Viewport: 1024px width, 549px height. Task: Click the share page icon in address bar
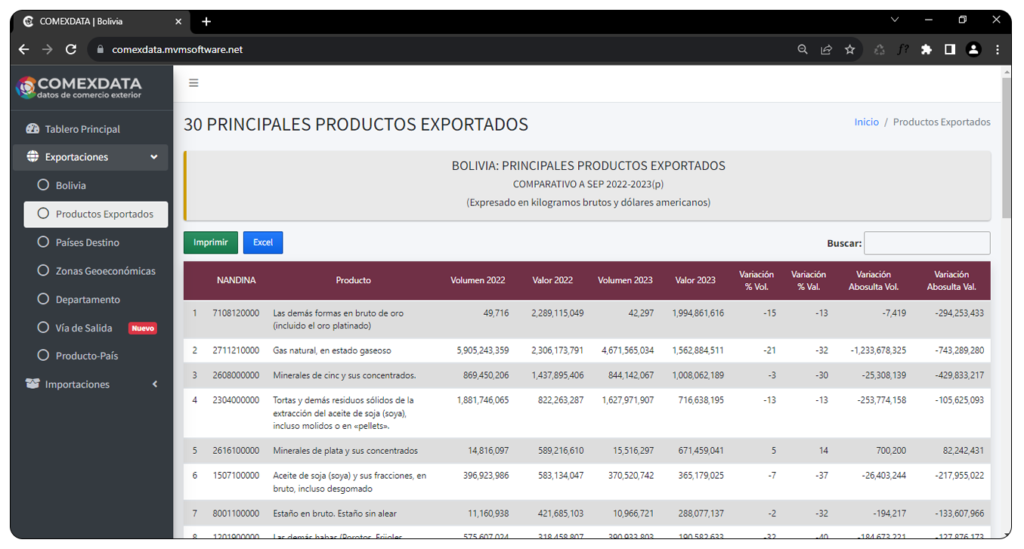click(826, 49)
